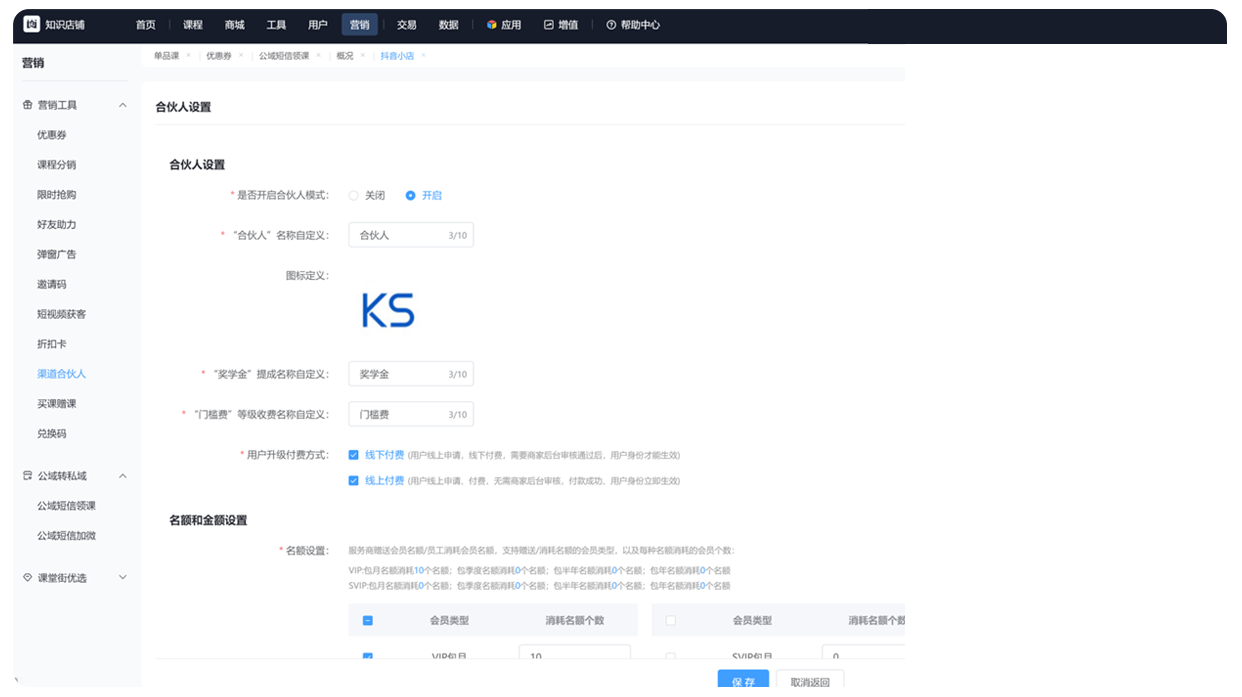
Task: Open the 应用 colorful apps icon
Action: tap(492, 25)
